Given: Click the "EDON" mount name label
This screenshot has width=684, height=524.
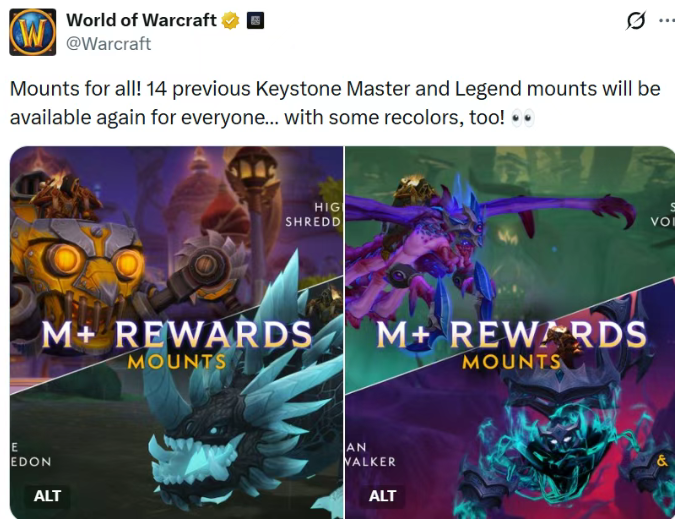Looking at the screenshot, I should [31, 462].
